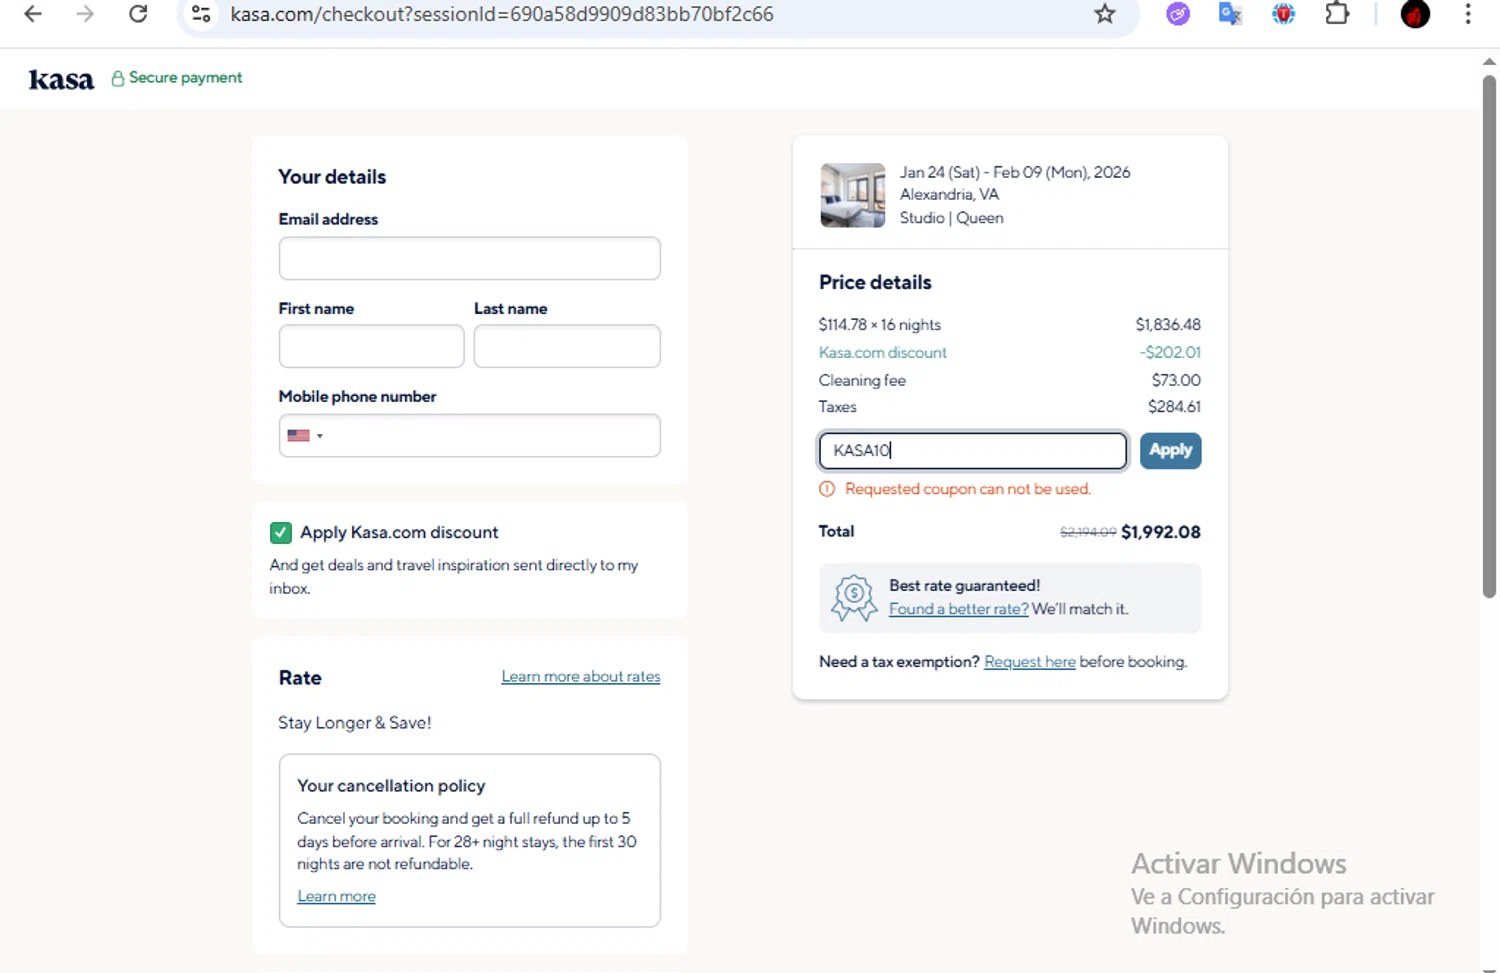This screenshot has height=973, width=1500.
Task: Open Found a better rate link
Action: tap(958, 609)
